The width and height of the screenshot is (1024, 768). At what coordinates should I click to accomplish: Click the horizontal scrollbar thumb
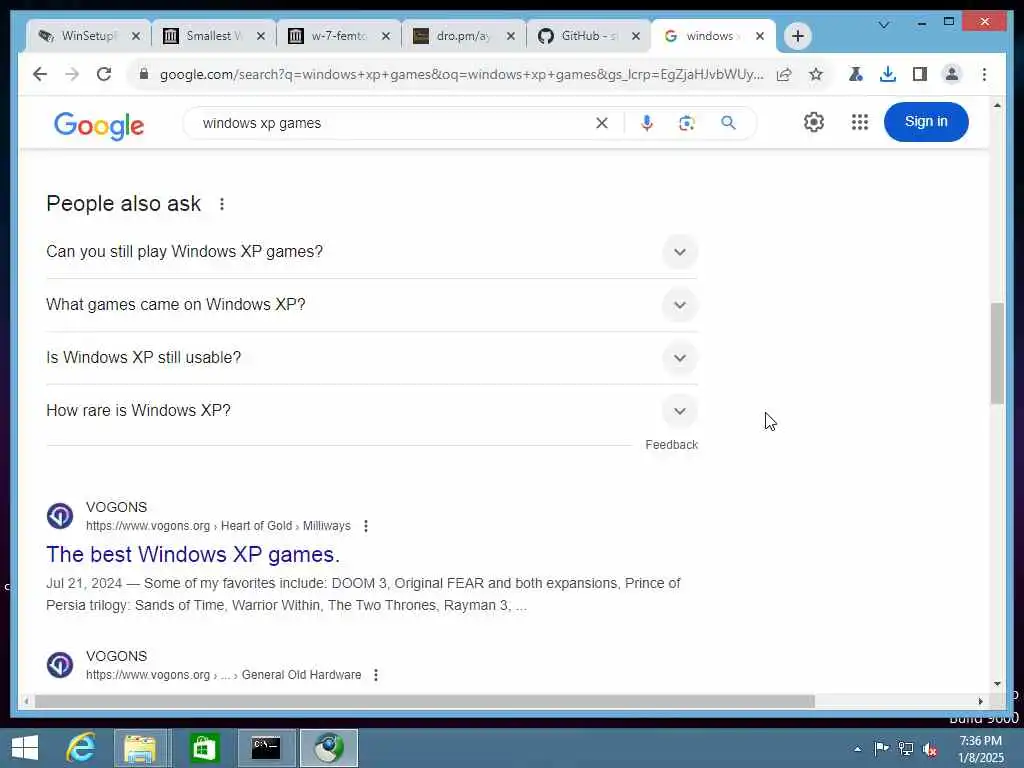point(424,701)
